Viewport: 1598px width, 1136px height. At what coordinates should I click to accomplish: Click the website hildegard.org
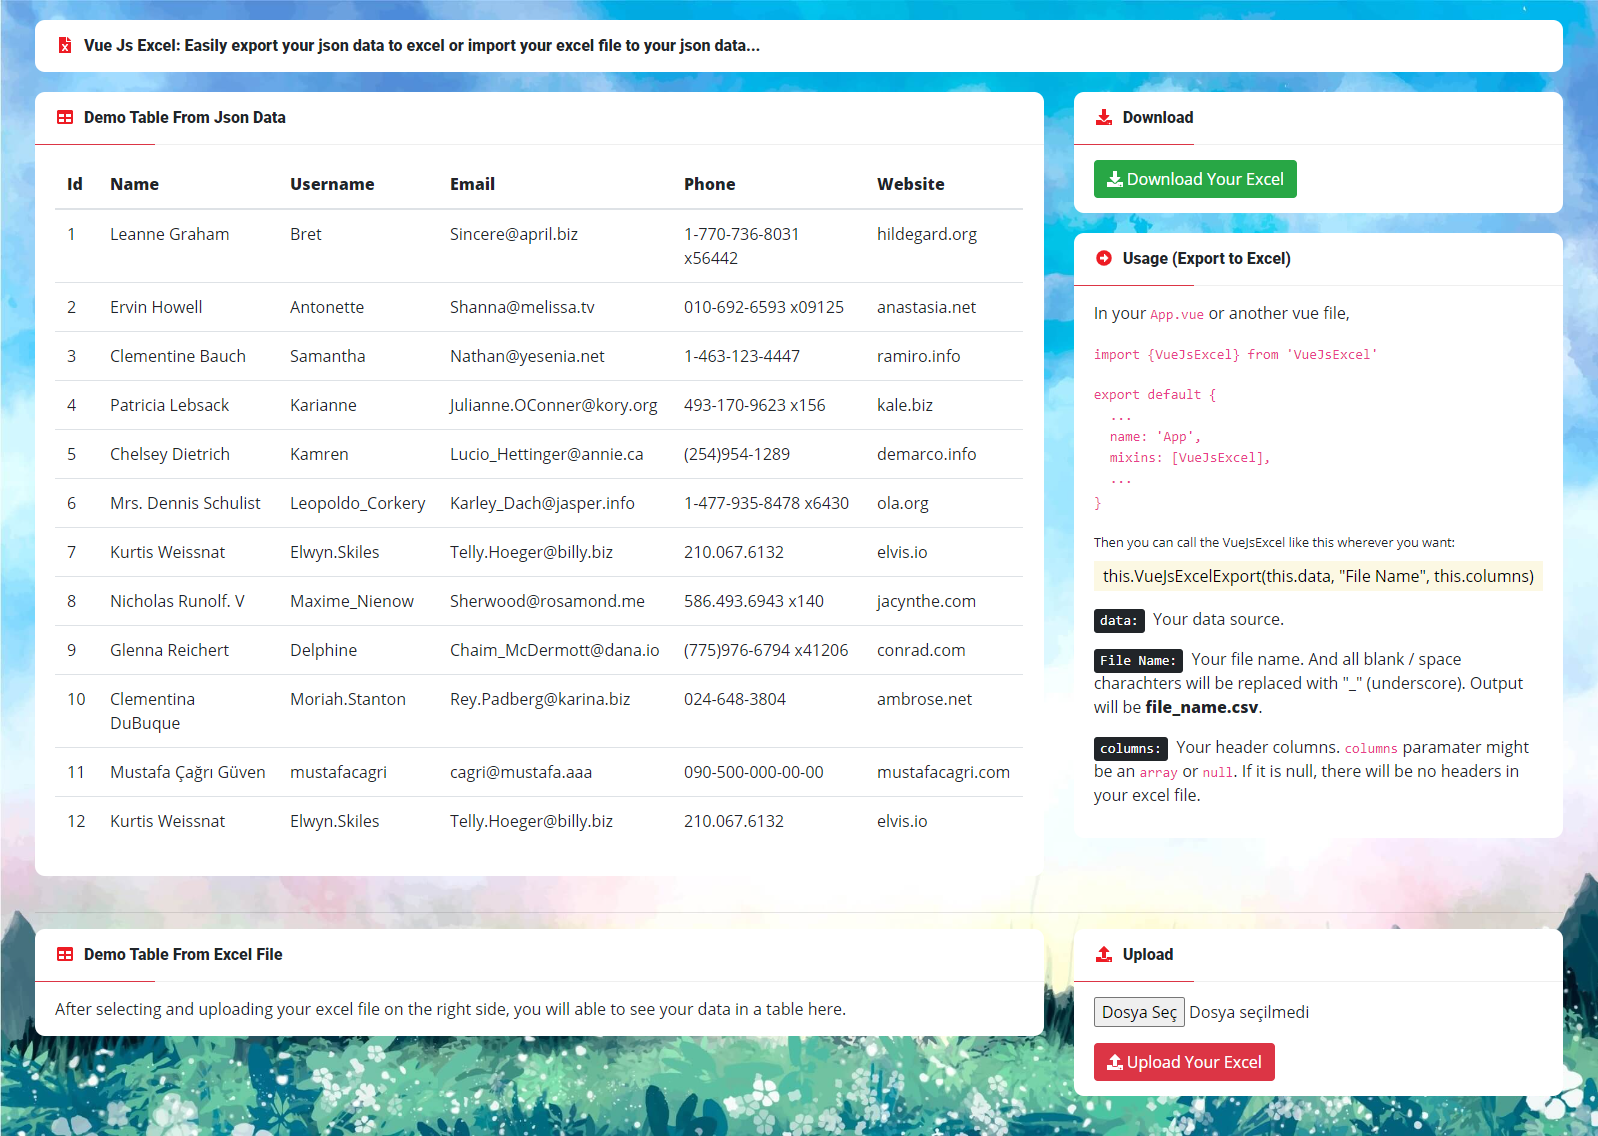point(927,234)
